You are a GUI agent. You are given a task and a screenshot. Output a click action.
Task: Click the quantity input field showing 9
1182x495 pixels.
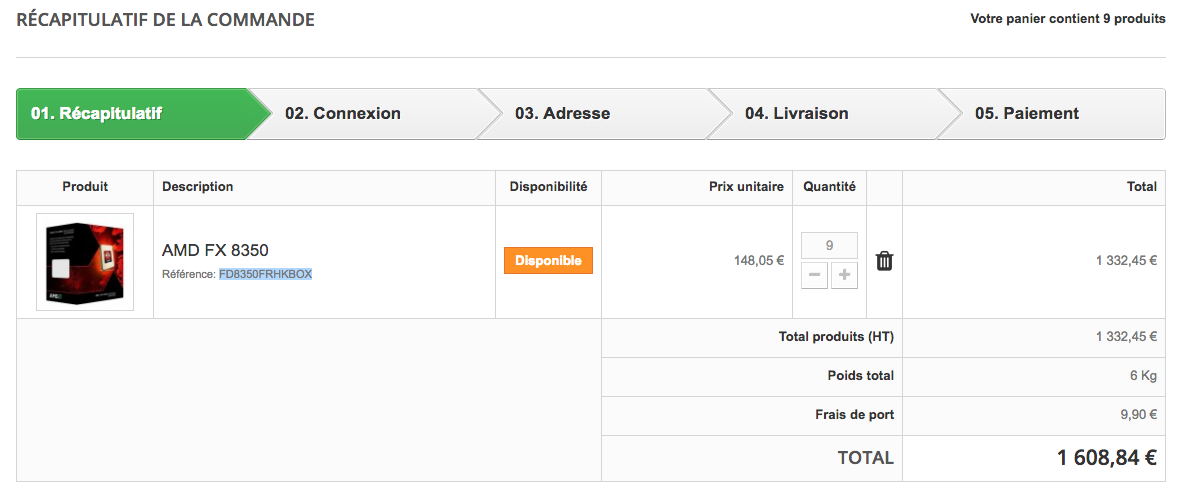(829, 245)
